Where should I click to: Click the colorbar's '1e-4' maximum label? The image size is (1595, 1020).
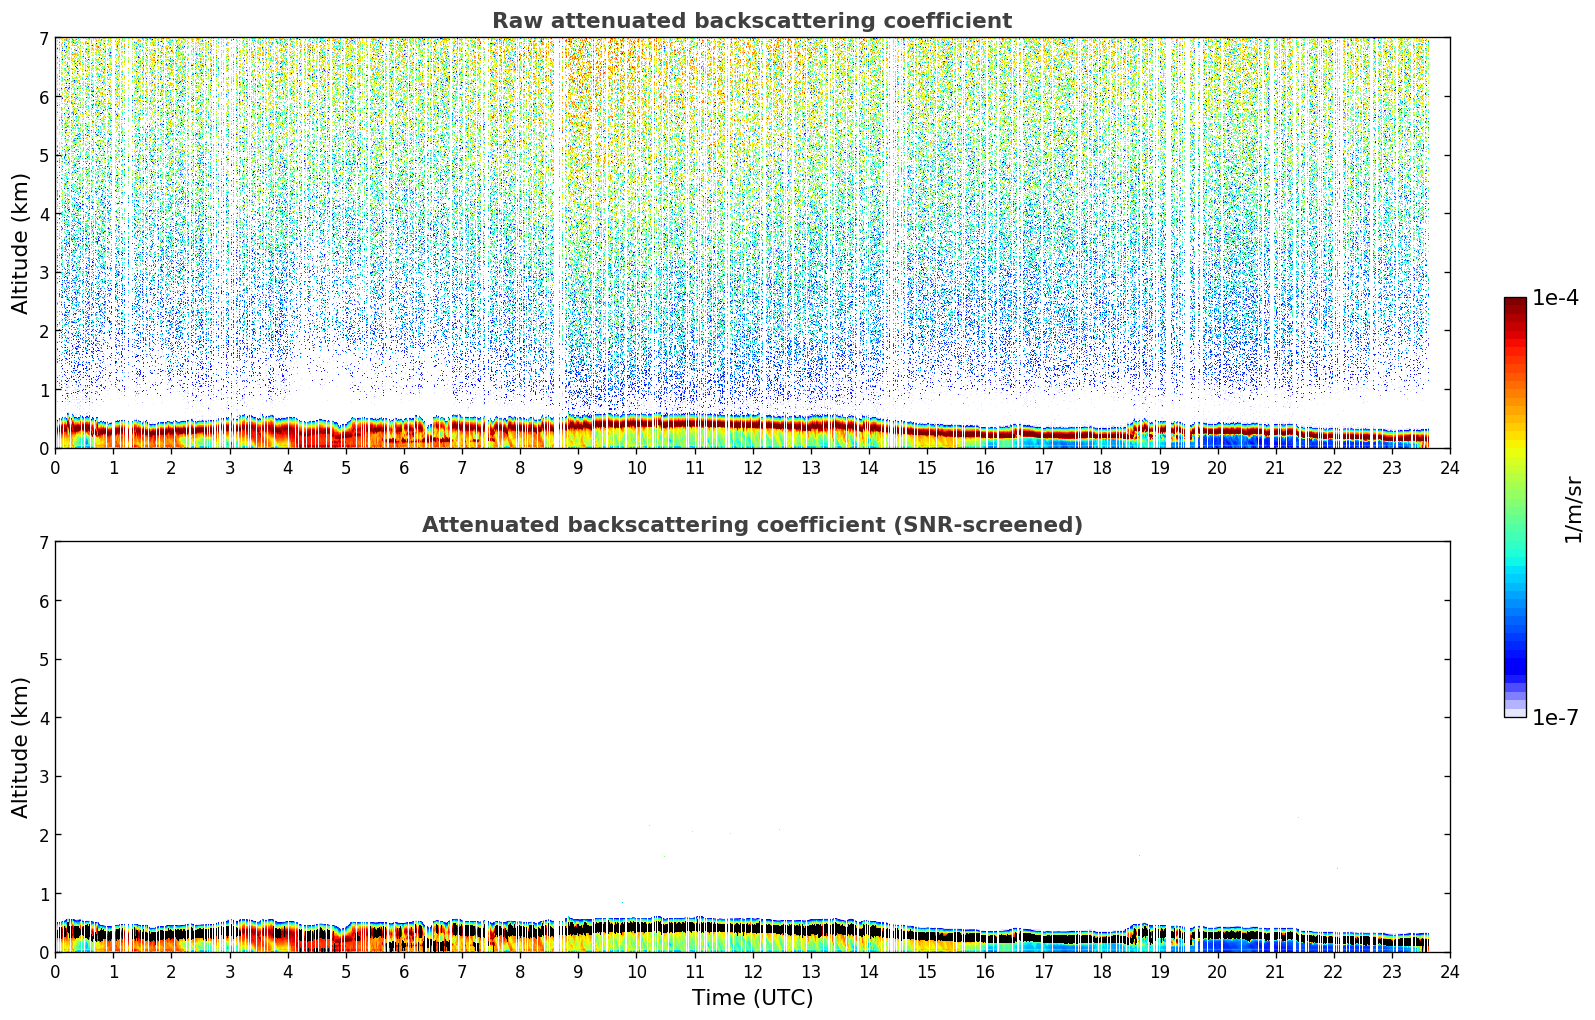1555,298
